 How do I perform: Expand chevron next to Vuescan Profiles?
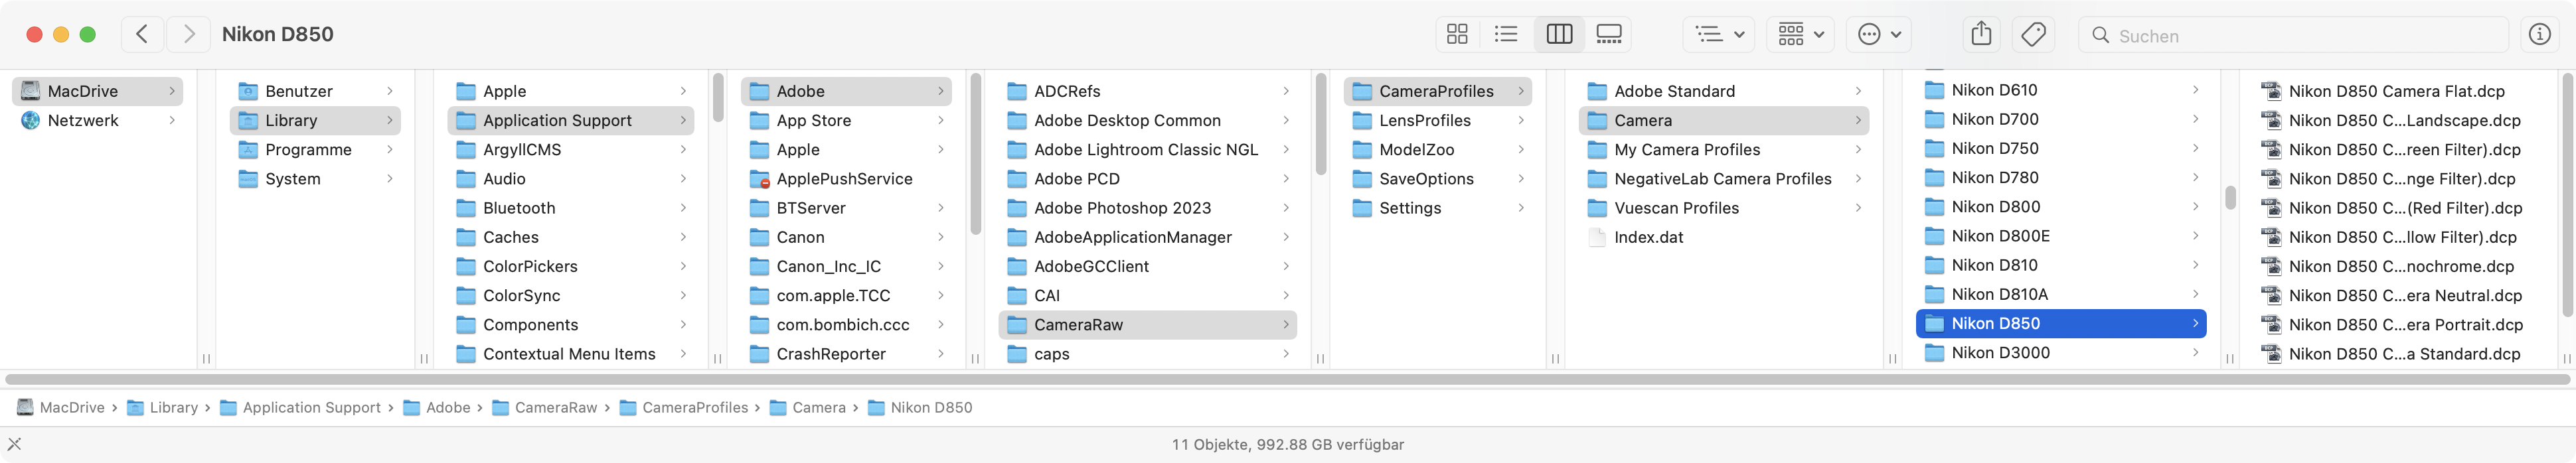pos(1858,208)
